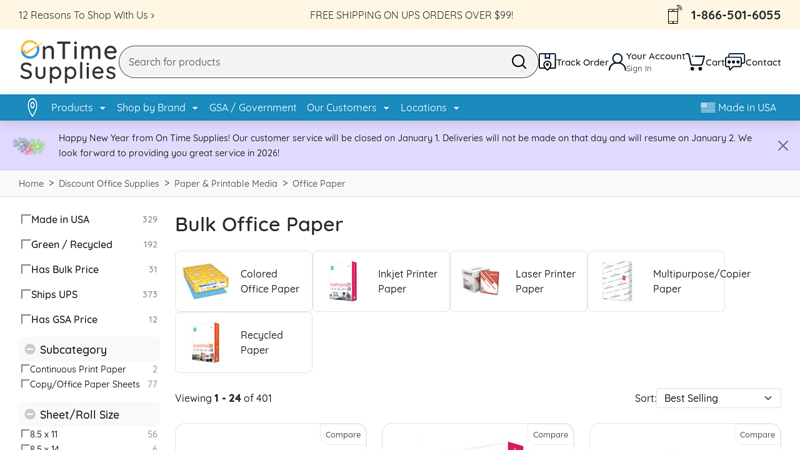This screenshot has width=800, height=450.
Task: Enable the Has Bulk Price filter
Action: tap(25, 269)
